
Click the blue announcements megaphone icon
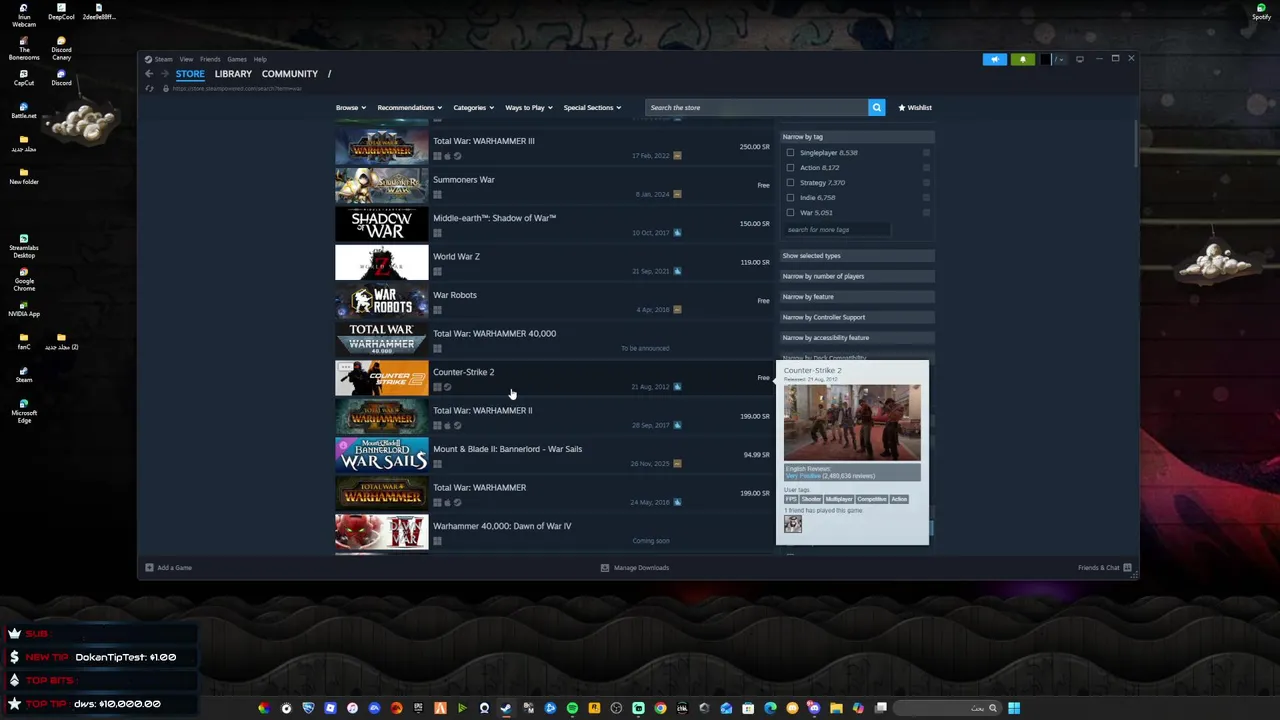click(x=994, y=59)
